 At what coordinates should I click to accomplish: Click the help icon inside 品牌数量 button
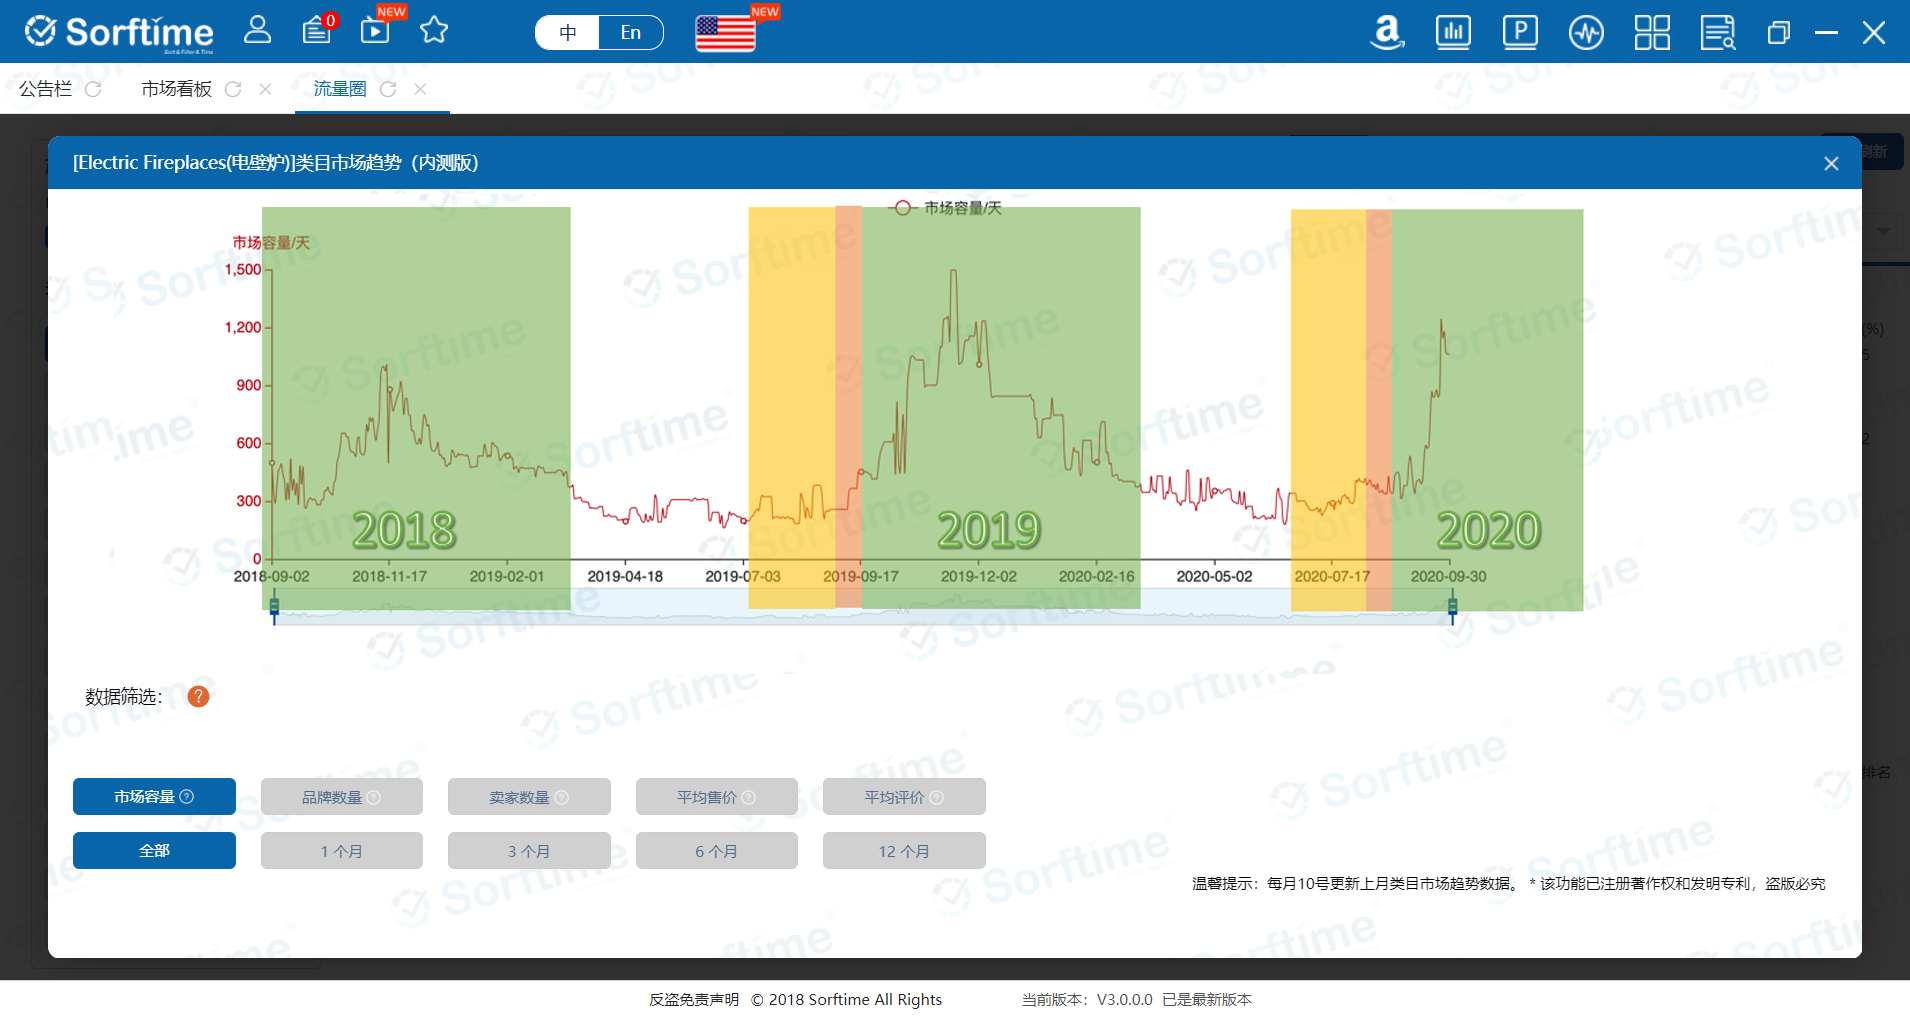(x=374, y=797)
